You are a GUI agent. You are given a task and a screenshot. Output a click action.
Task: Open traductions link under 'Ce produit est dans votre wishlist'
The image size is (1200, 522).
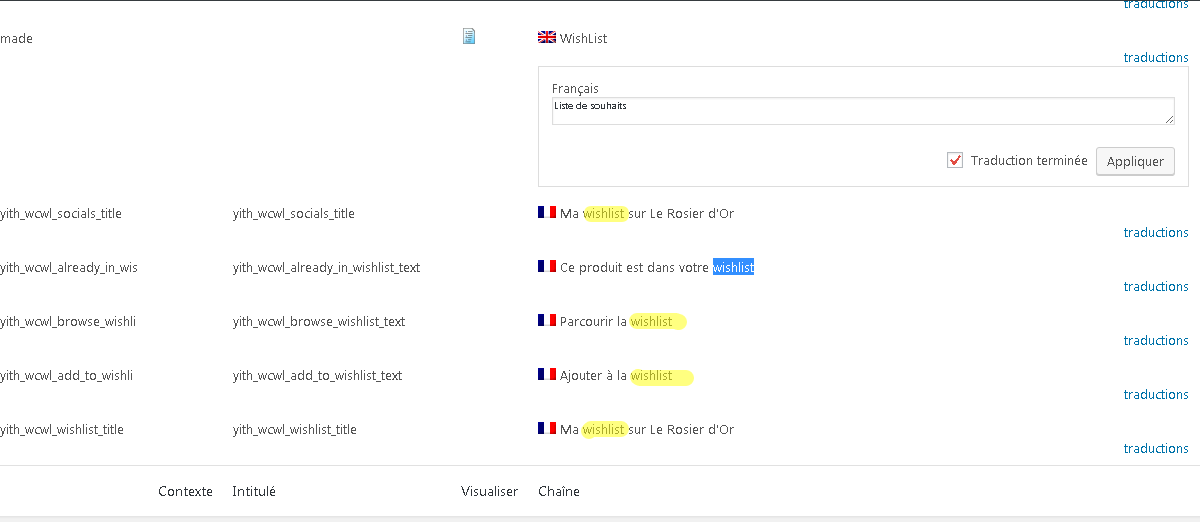[1156, 287]
